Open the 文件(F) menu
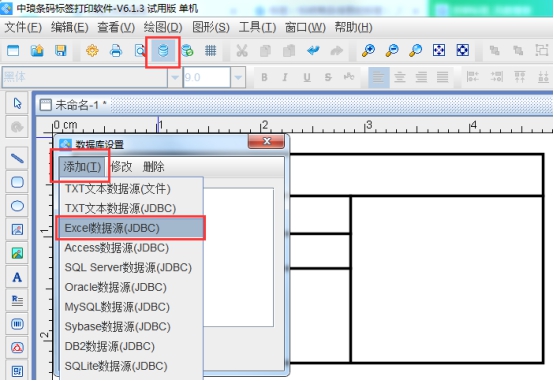Image resolution: width=554 pixels, height=381 pixels. pos(23,27)
